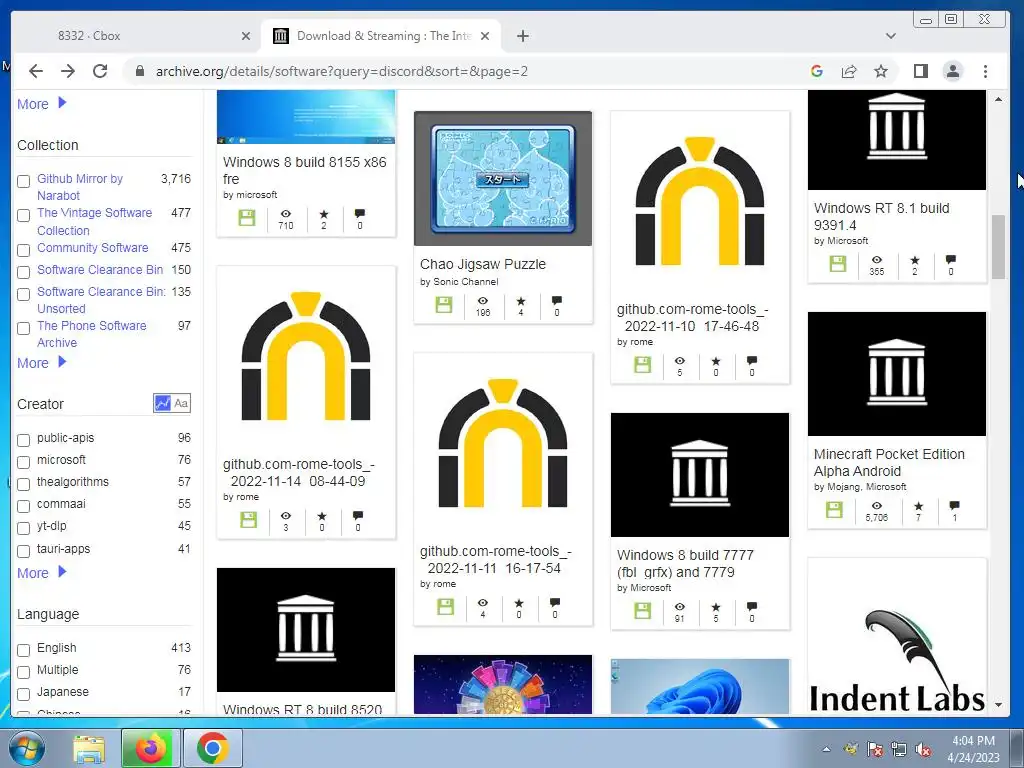Click views eye on Minecraft Pocket Edition card
Screen dimensions: 1024x768
click(876, 505)
